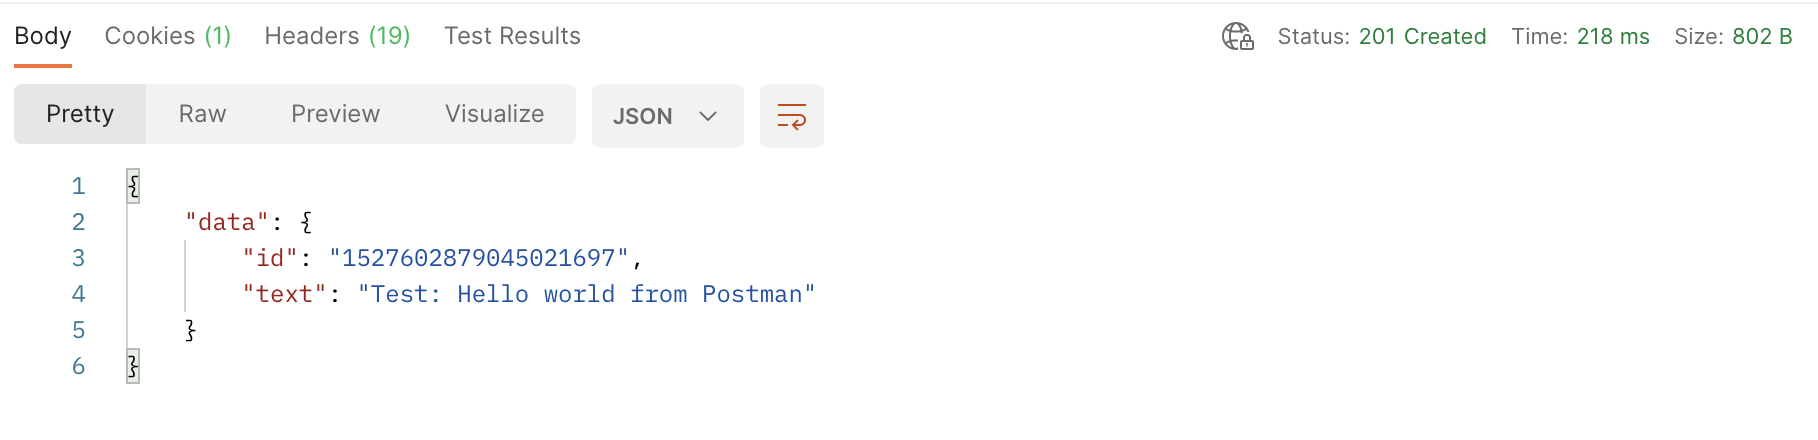Click the "data" key in response

pos(227,222)
